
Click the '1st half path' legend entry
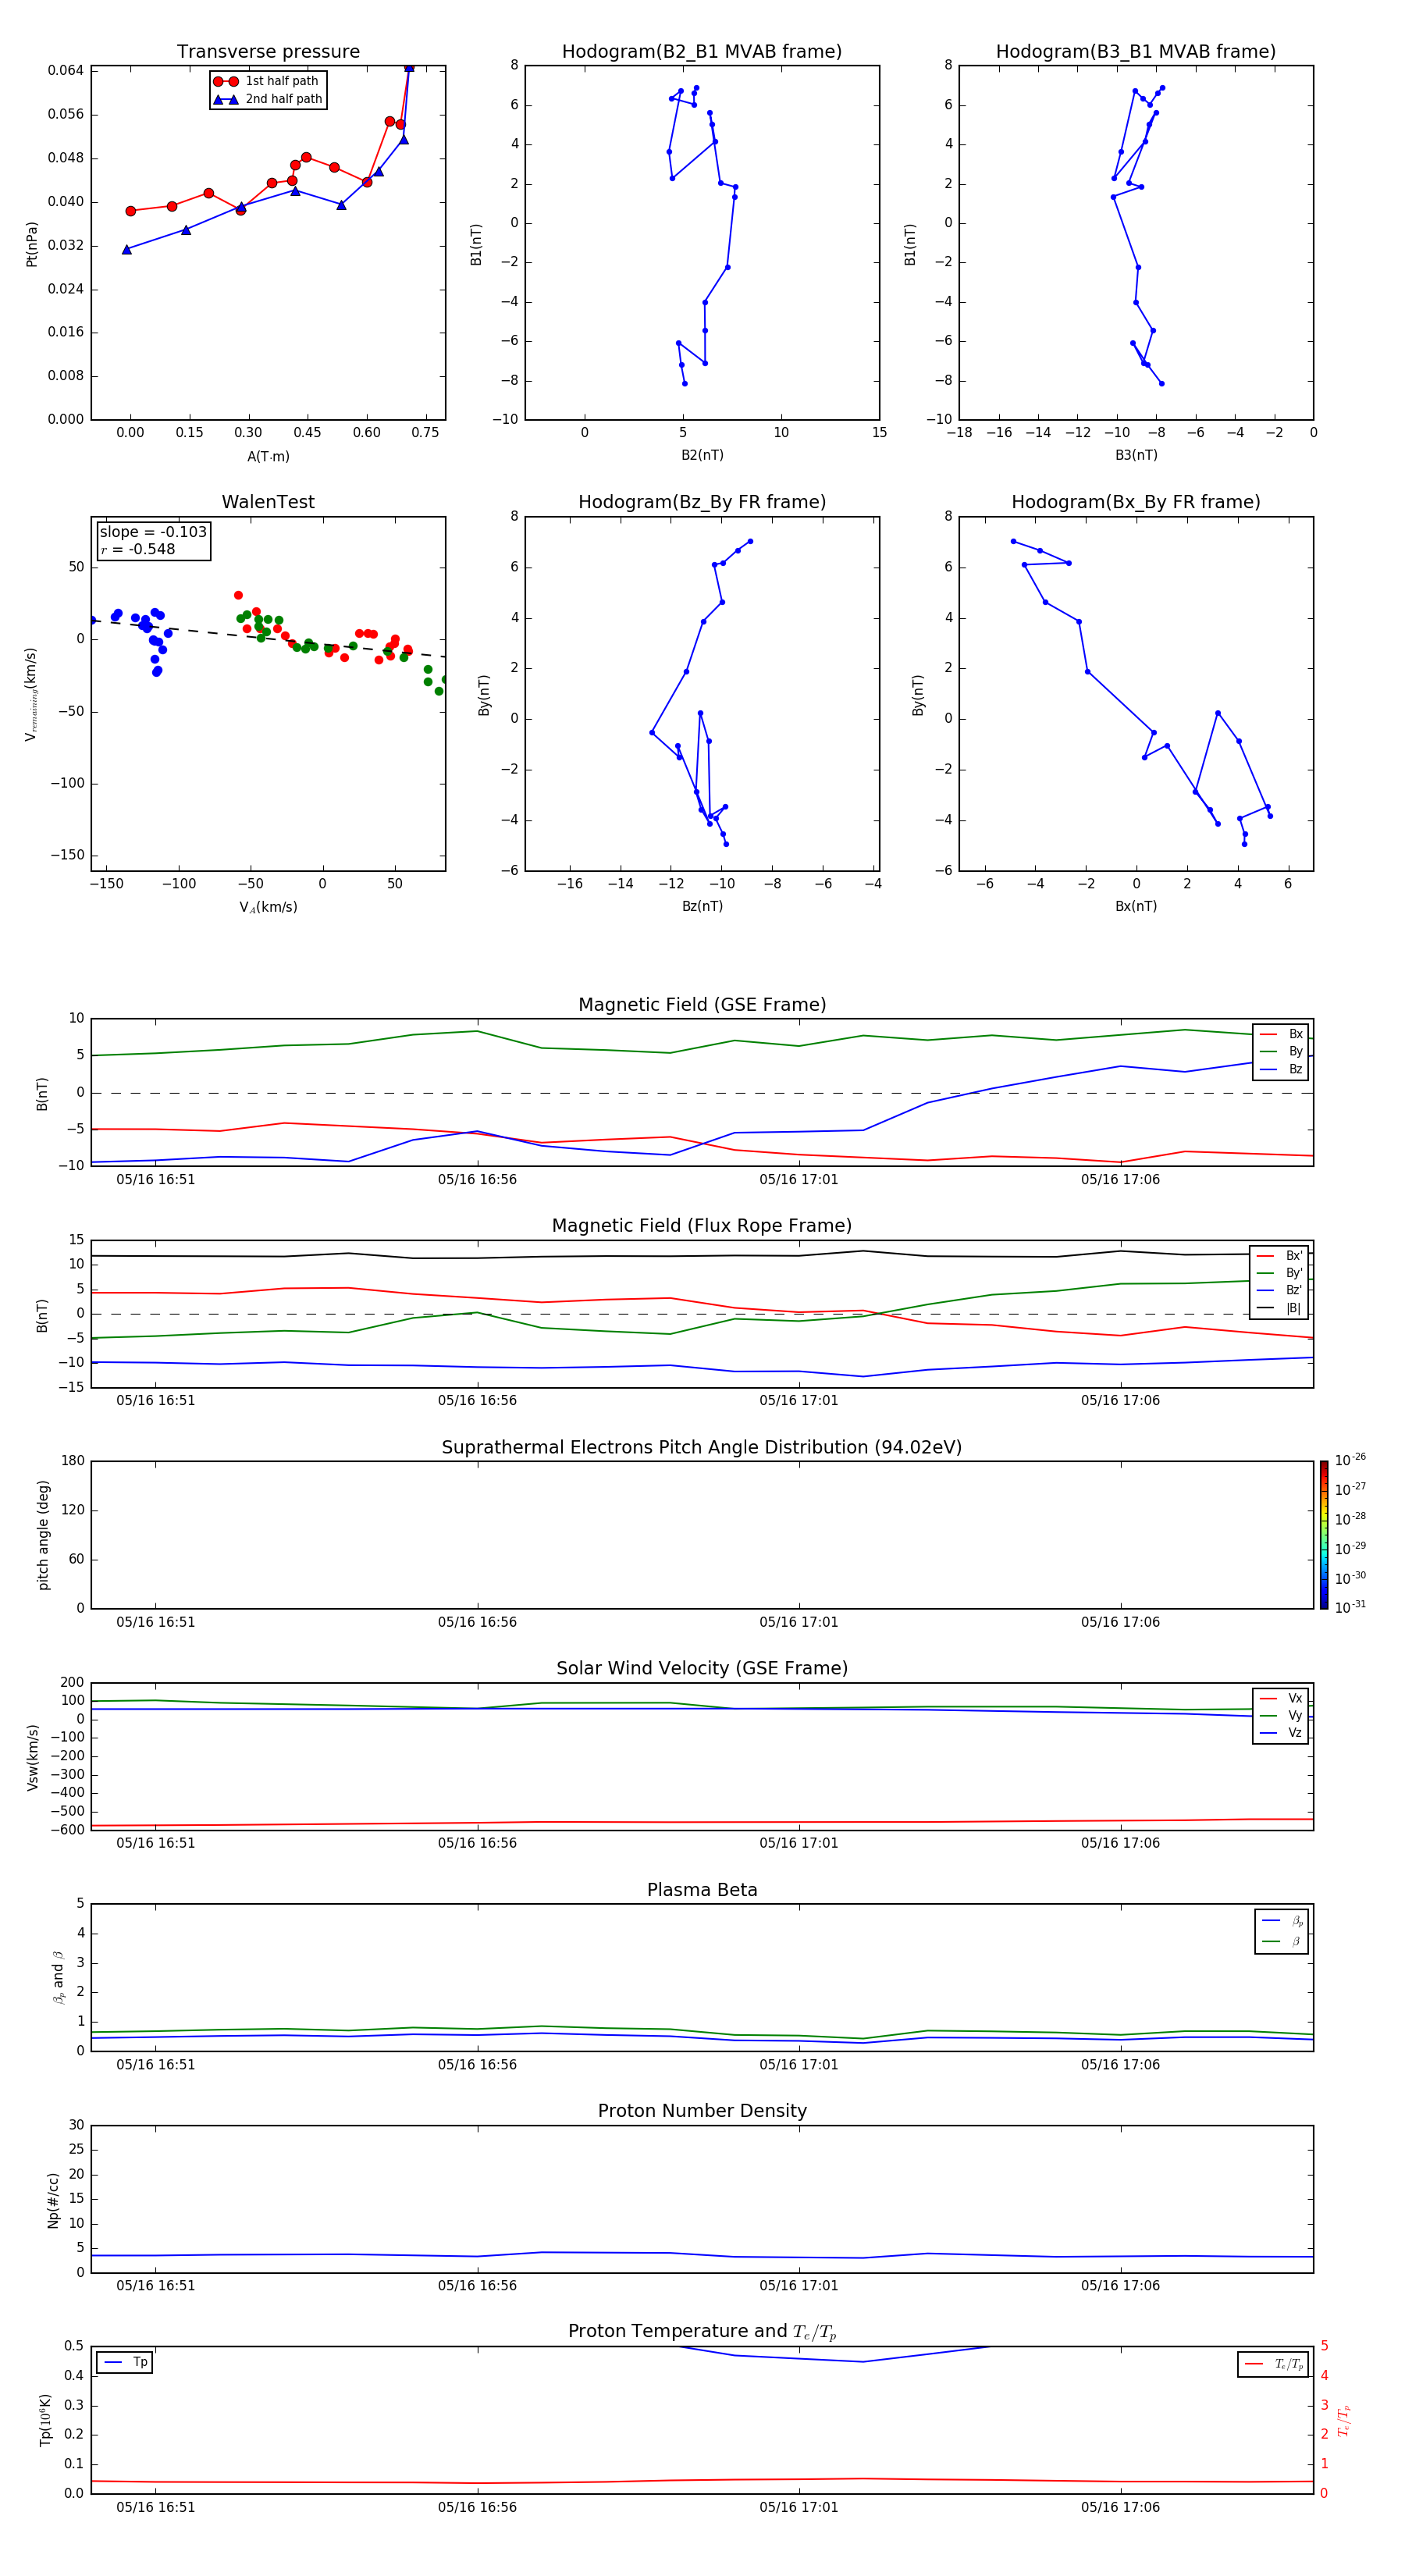tap(268, 81)
